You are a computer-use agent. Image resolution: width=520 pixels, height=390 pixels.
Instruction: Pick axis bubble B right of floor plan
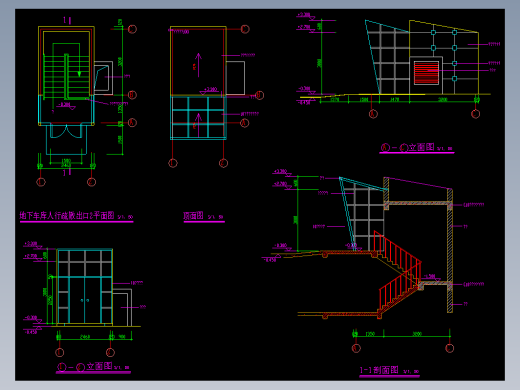(x=132, y=95)
